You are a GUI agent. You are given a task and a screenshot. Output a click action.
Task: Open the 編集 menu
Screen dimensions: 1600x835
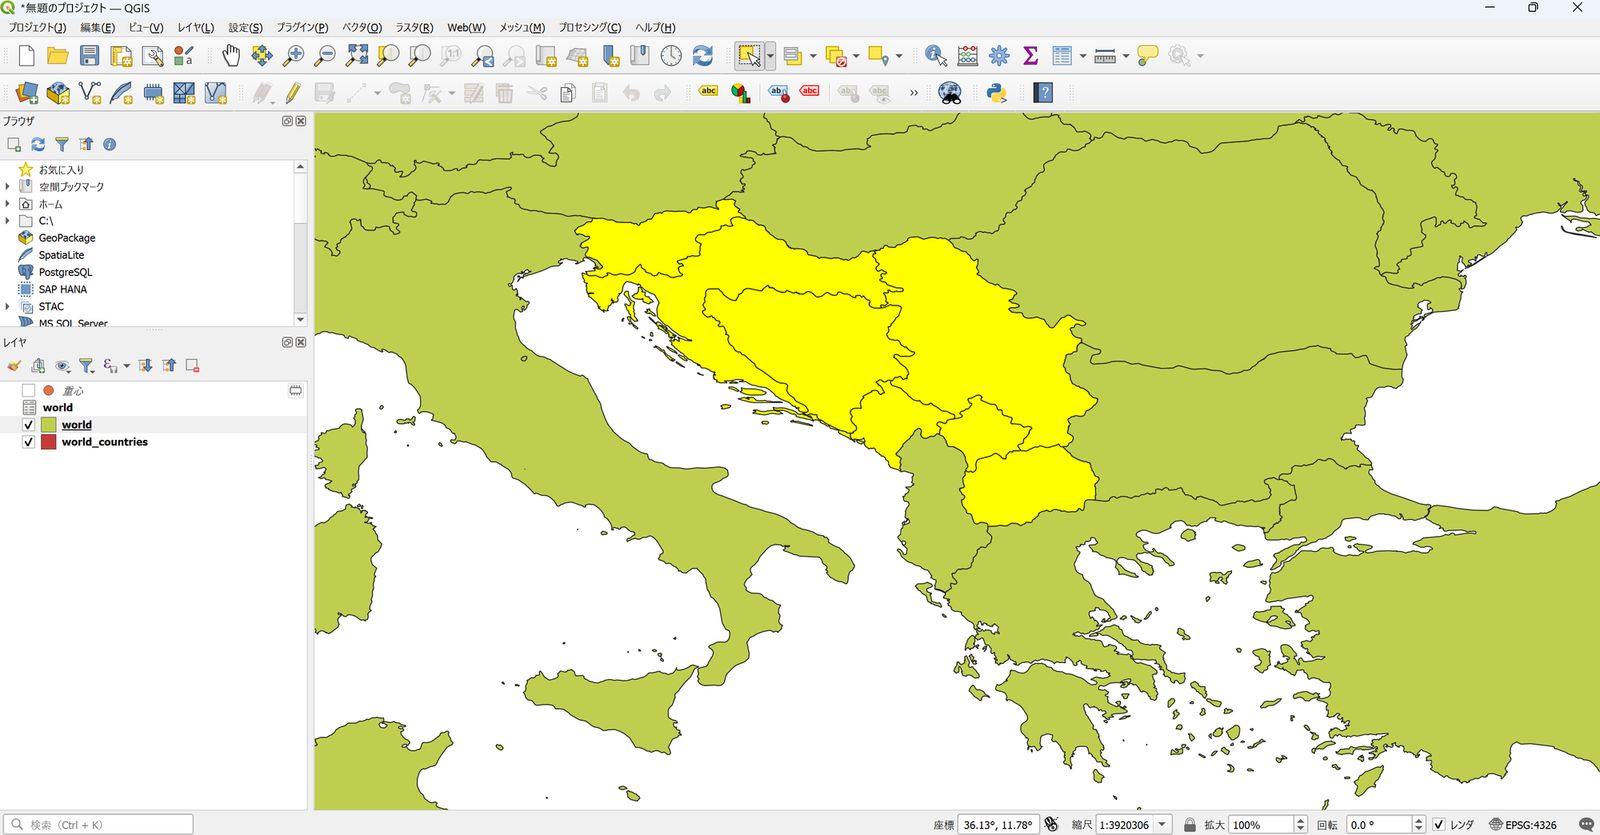click(x=97, y=27)
